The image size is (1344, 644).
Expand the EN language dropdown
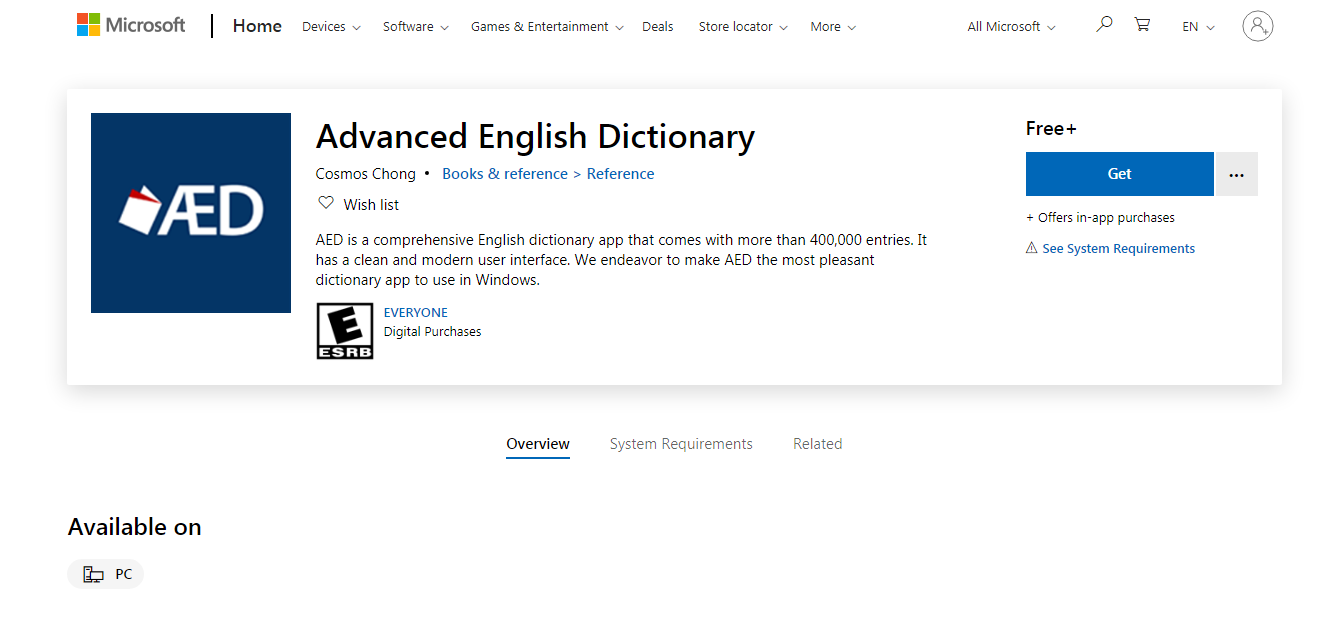coord(1197,26)
